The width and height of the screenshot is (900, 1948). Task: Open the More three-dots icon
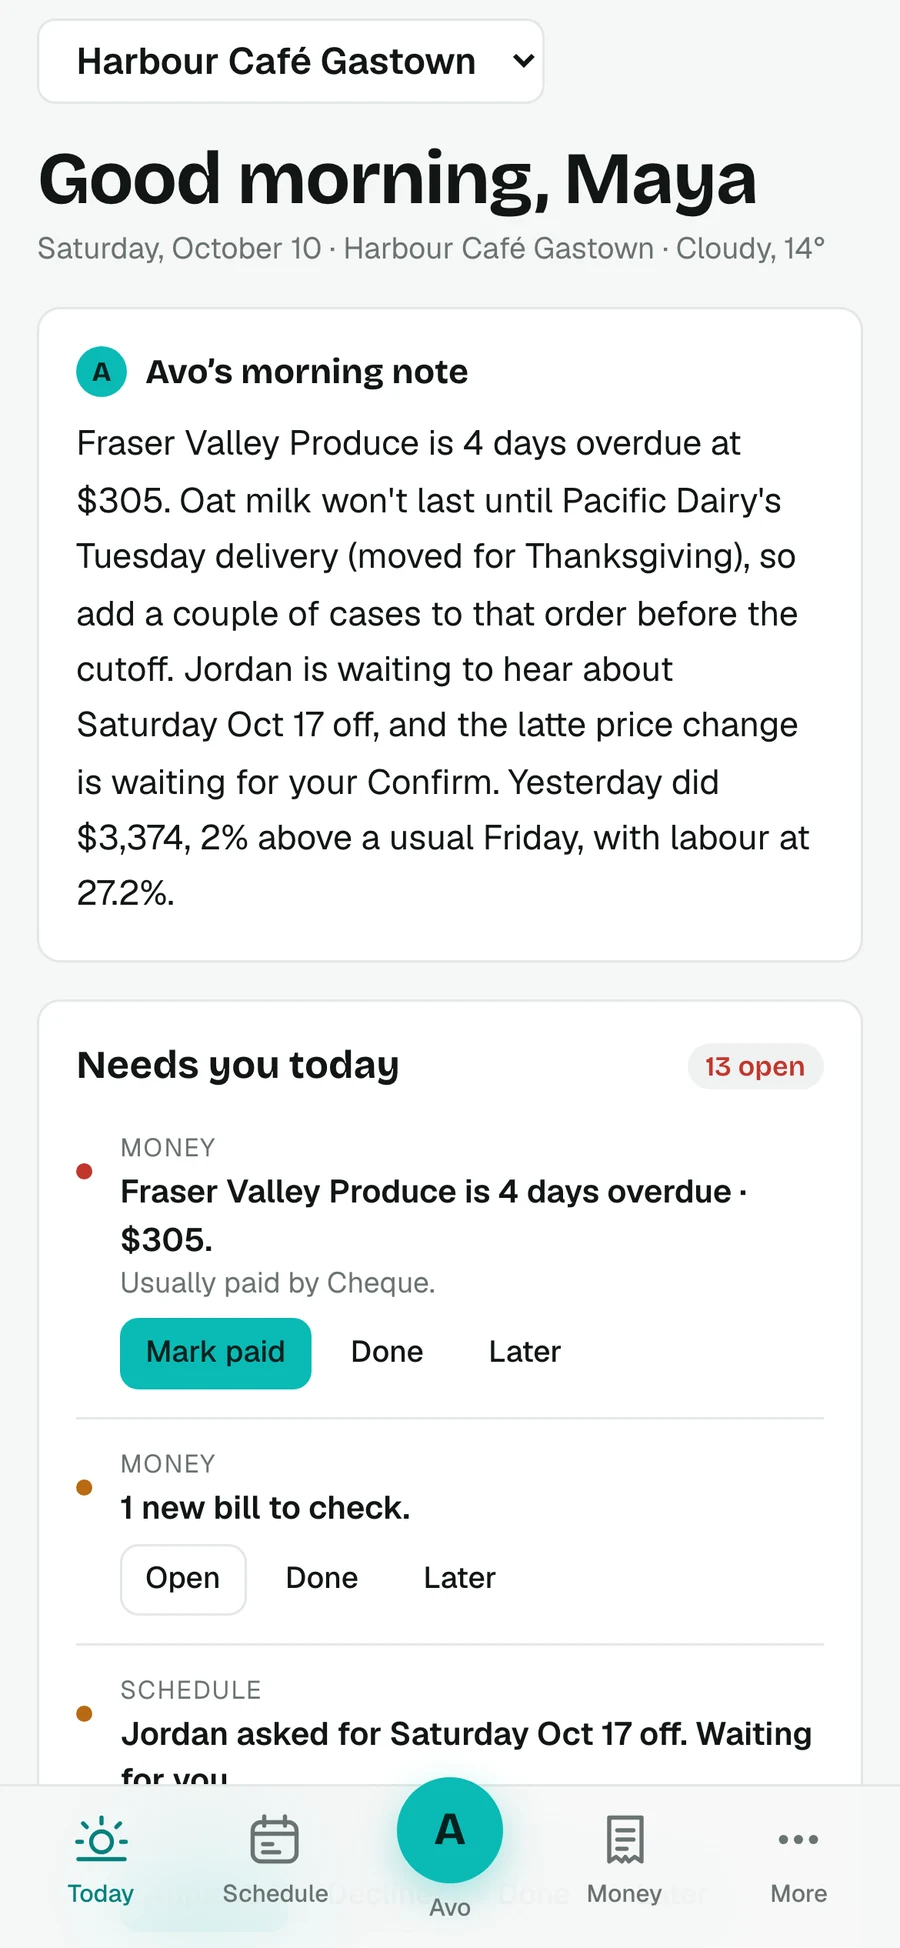(x=798, y=1839)
